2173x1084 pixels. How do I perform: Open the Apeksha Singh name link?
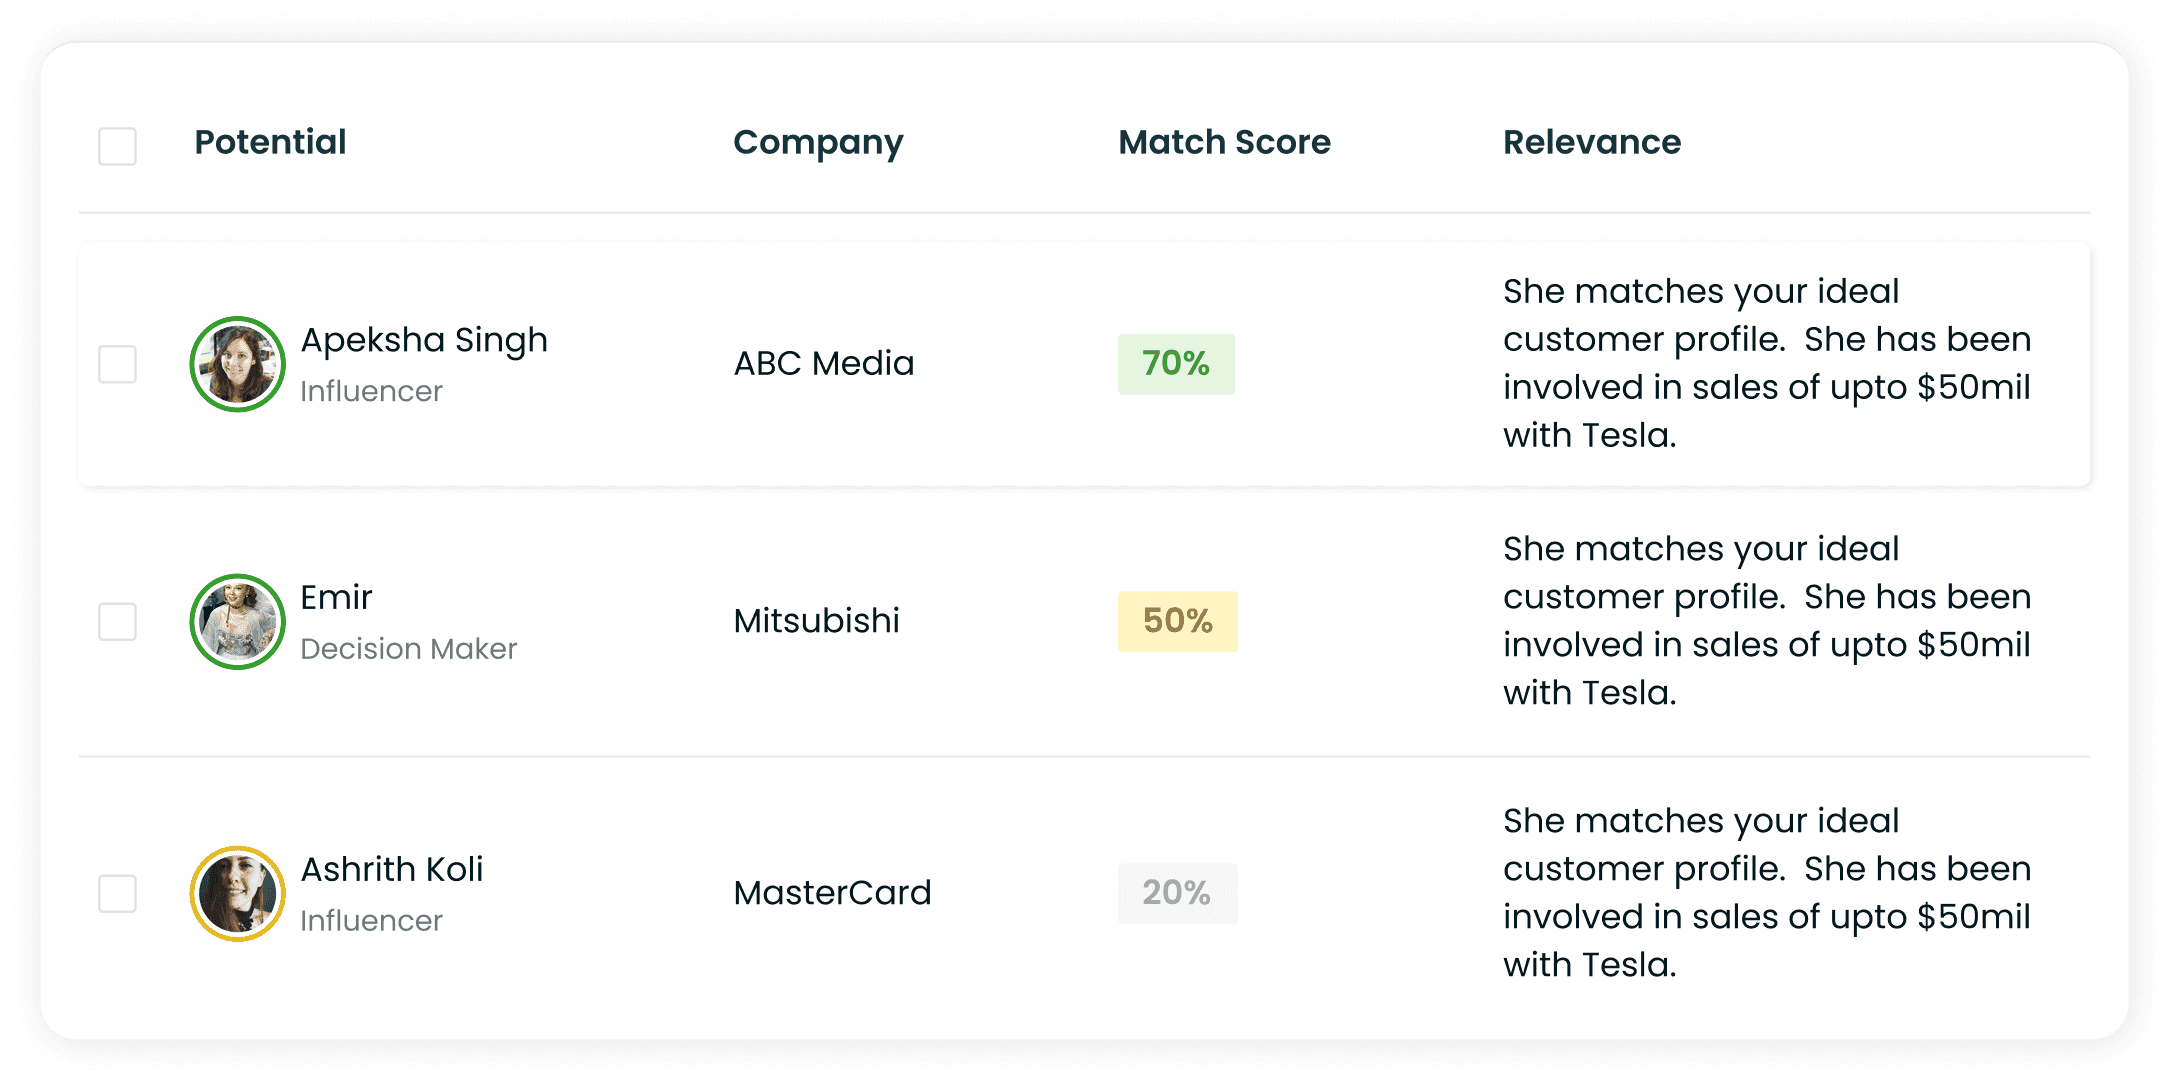point(424,340)
